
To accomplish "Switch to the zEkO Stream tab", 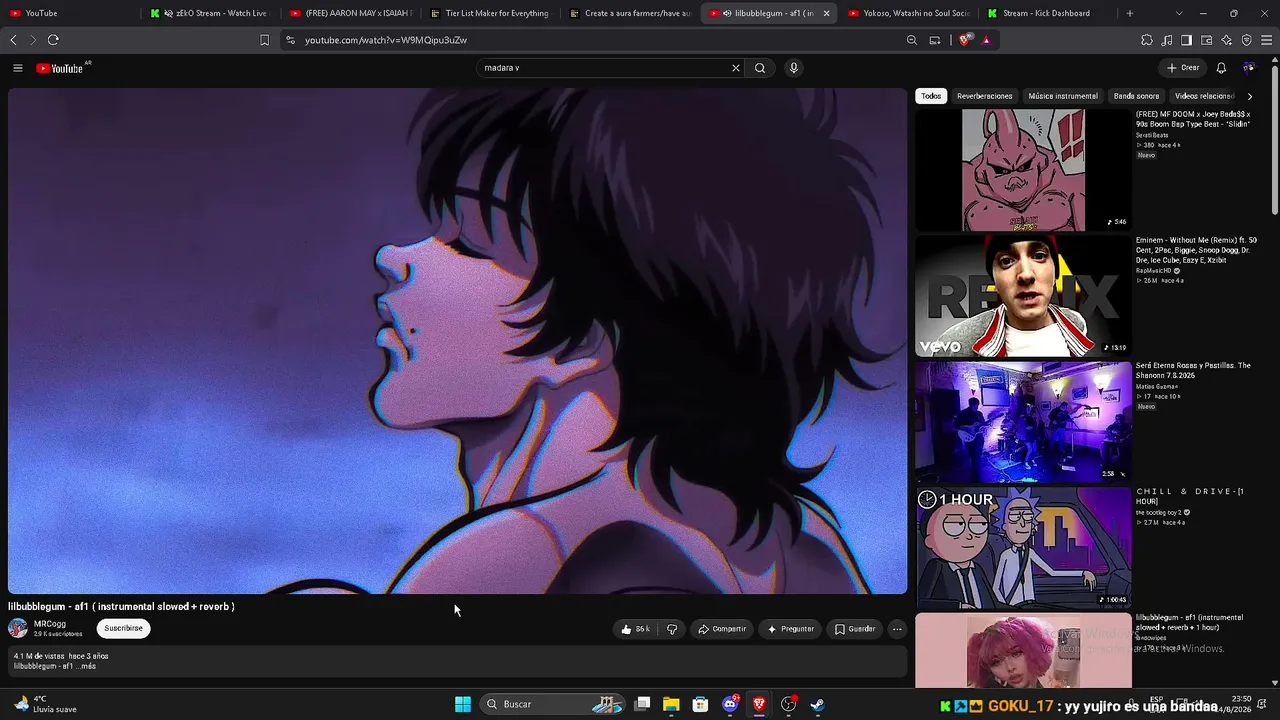I will (x=212, y=13).
